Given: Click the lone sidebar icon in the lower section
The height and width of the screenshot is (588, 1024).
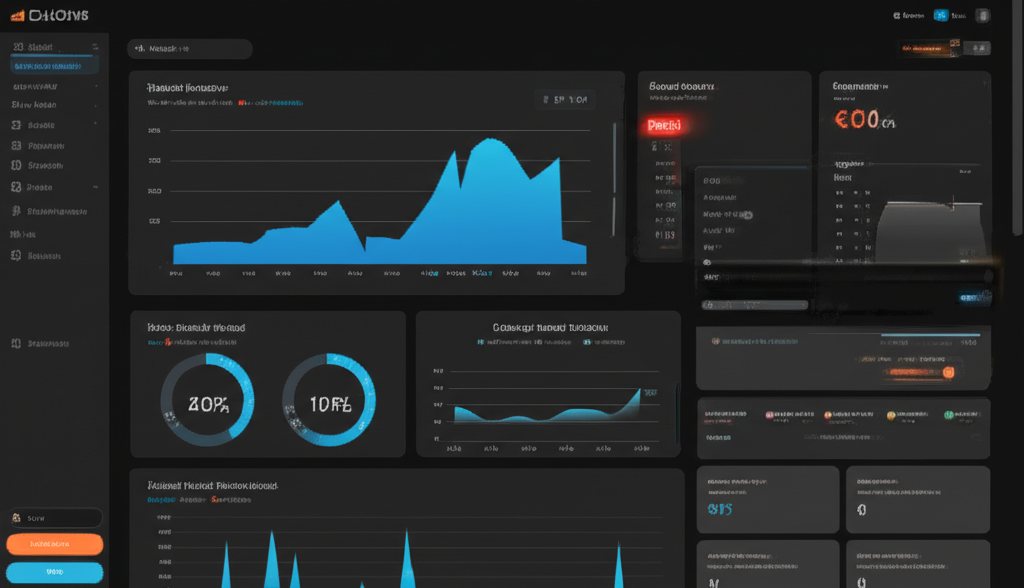Looking at the screenshot, I should point(16,343).
